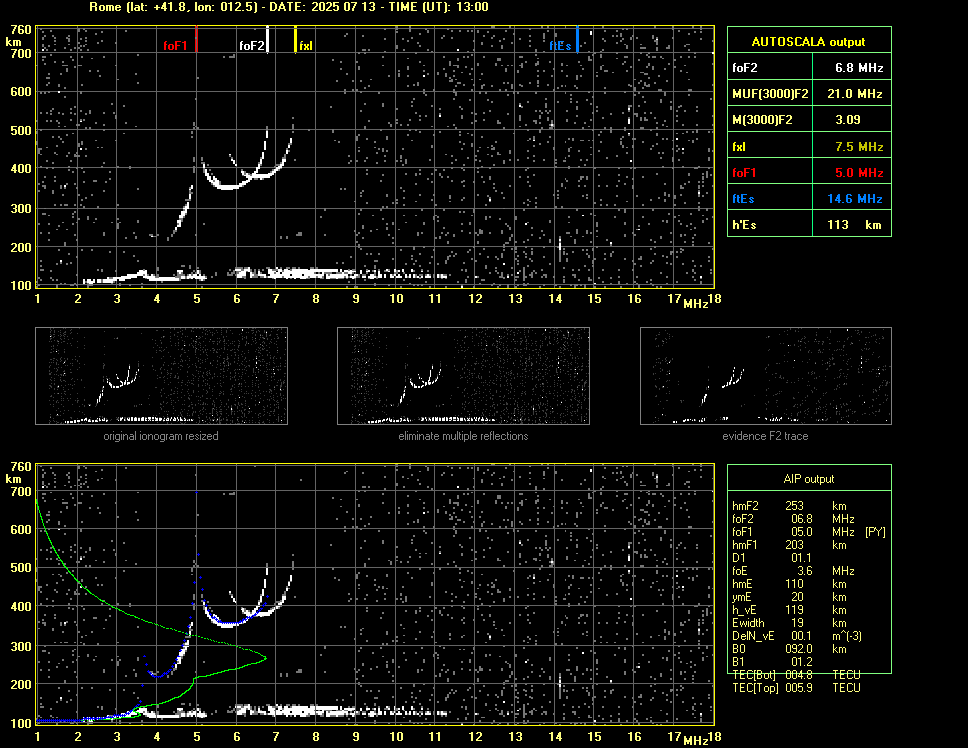Select the h_vE value '119'
This screenshot has height=748, width=968.
[795, 610]
